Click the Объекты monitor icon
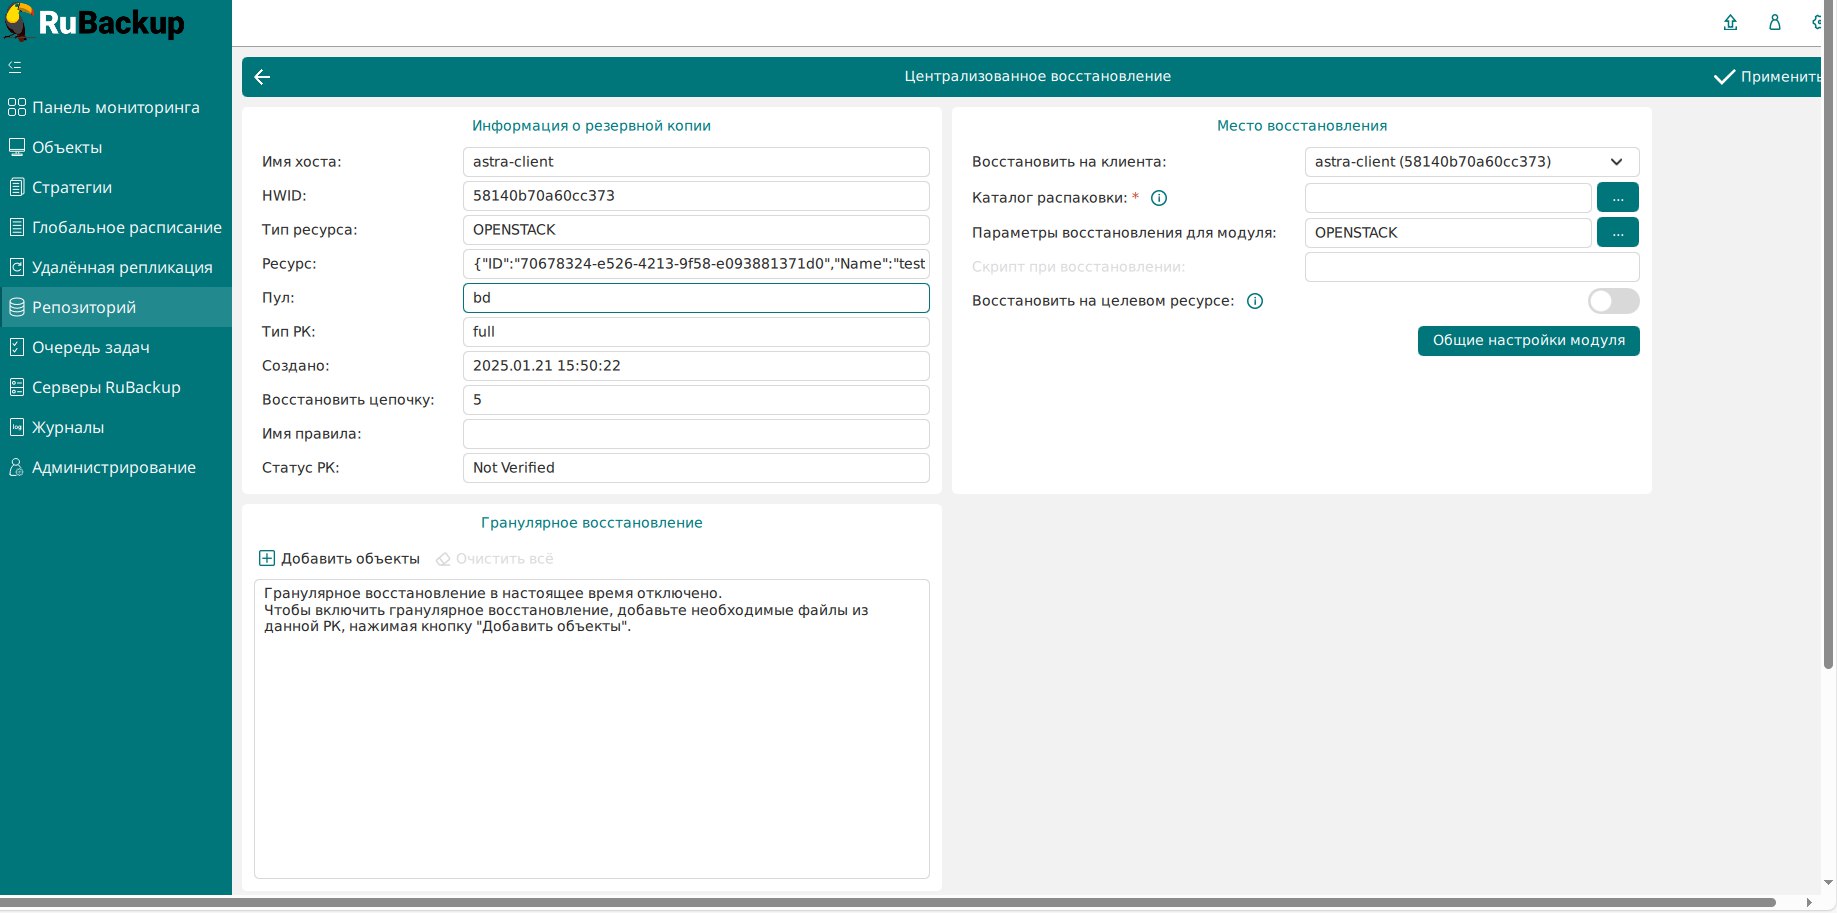Image resolution: width=1837 pixels, height=913 pixels. [x=16, y=147]
